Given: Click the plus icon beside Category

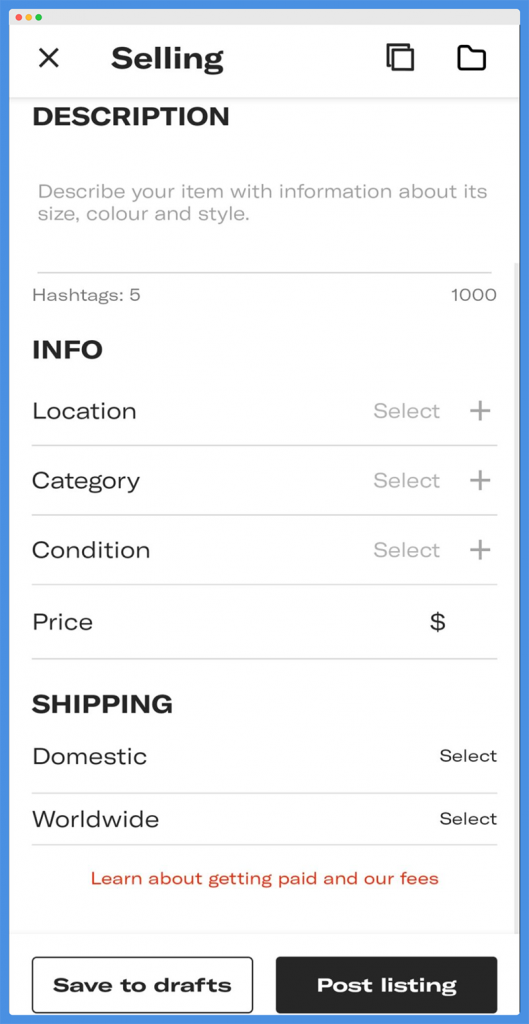Looking at the screenshot, I should (x=480, y=481).
